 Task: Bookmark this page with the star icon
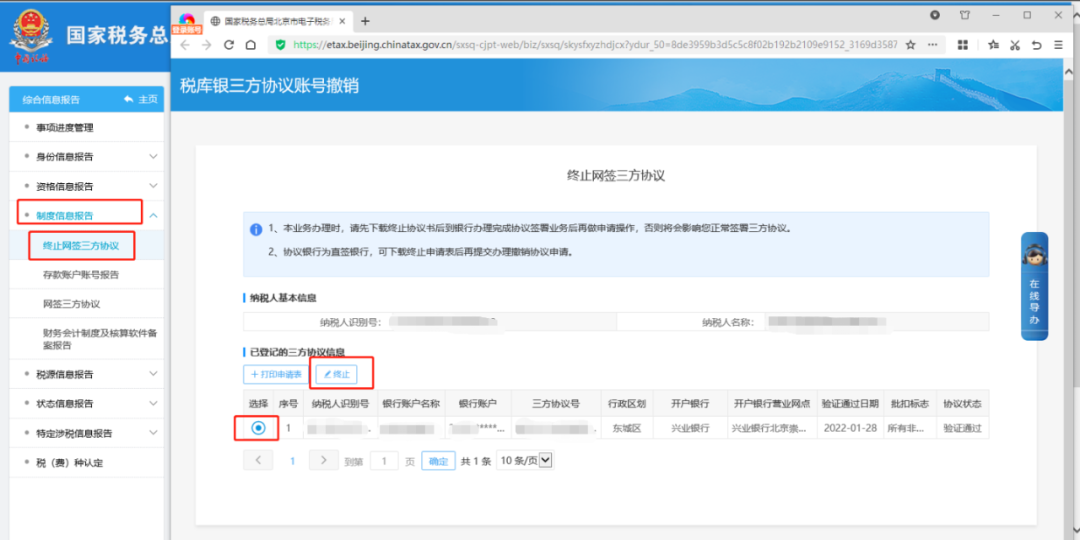pos(910,45)
